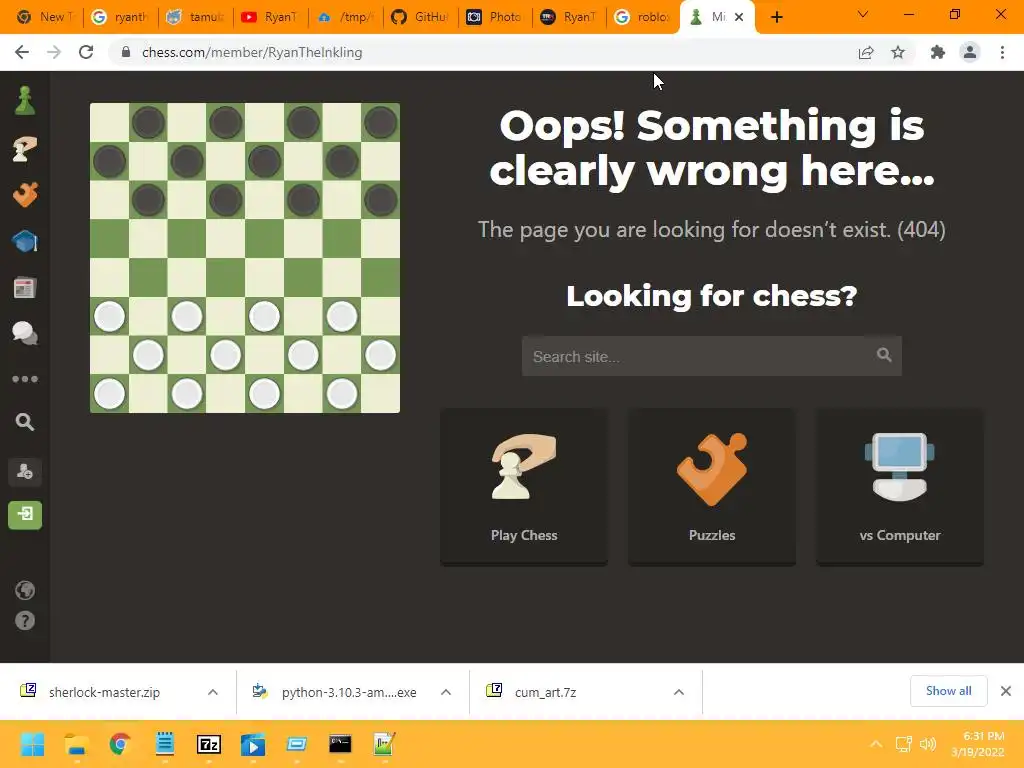Reload the page with refresh icon
The height and width of the screenshot is (768, 1024).
click(x=86, y=52)
